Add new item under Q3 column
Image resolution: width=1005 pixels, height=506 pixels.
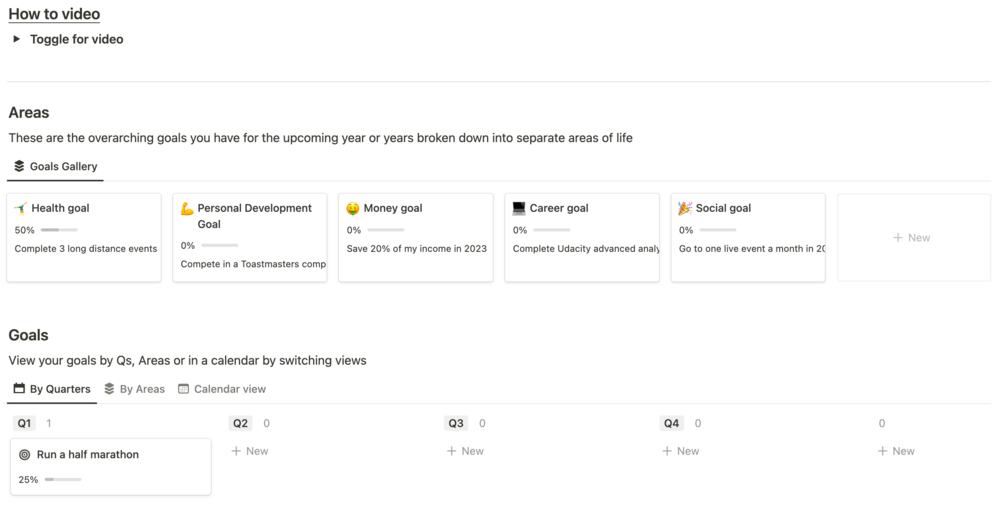(x=465, y=451)
